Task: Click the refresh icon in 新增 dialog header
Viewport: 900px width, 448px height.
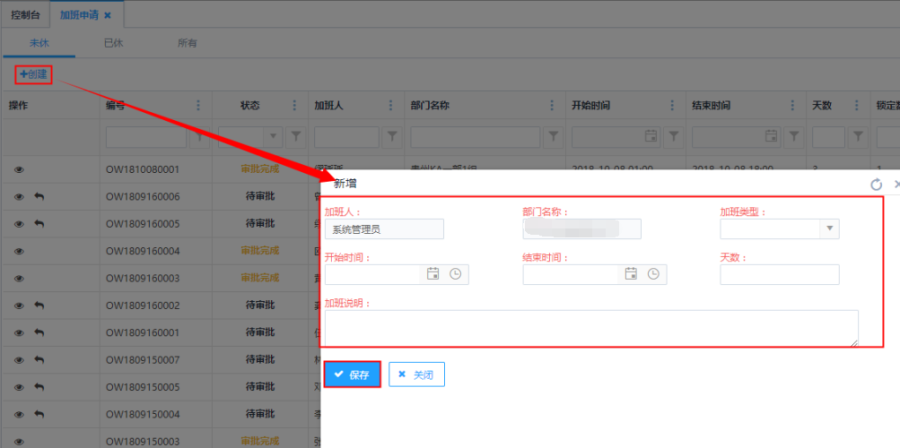Action: 876,185
